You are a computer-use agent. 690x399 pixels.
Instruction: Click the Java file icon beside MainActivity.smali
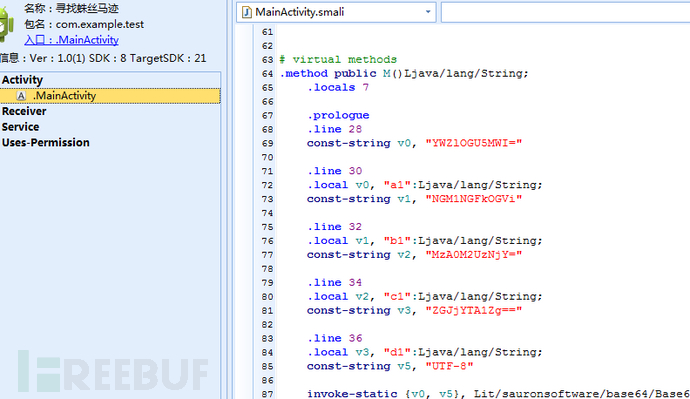pos(247,12)
